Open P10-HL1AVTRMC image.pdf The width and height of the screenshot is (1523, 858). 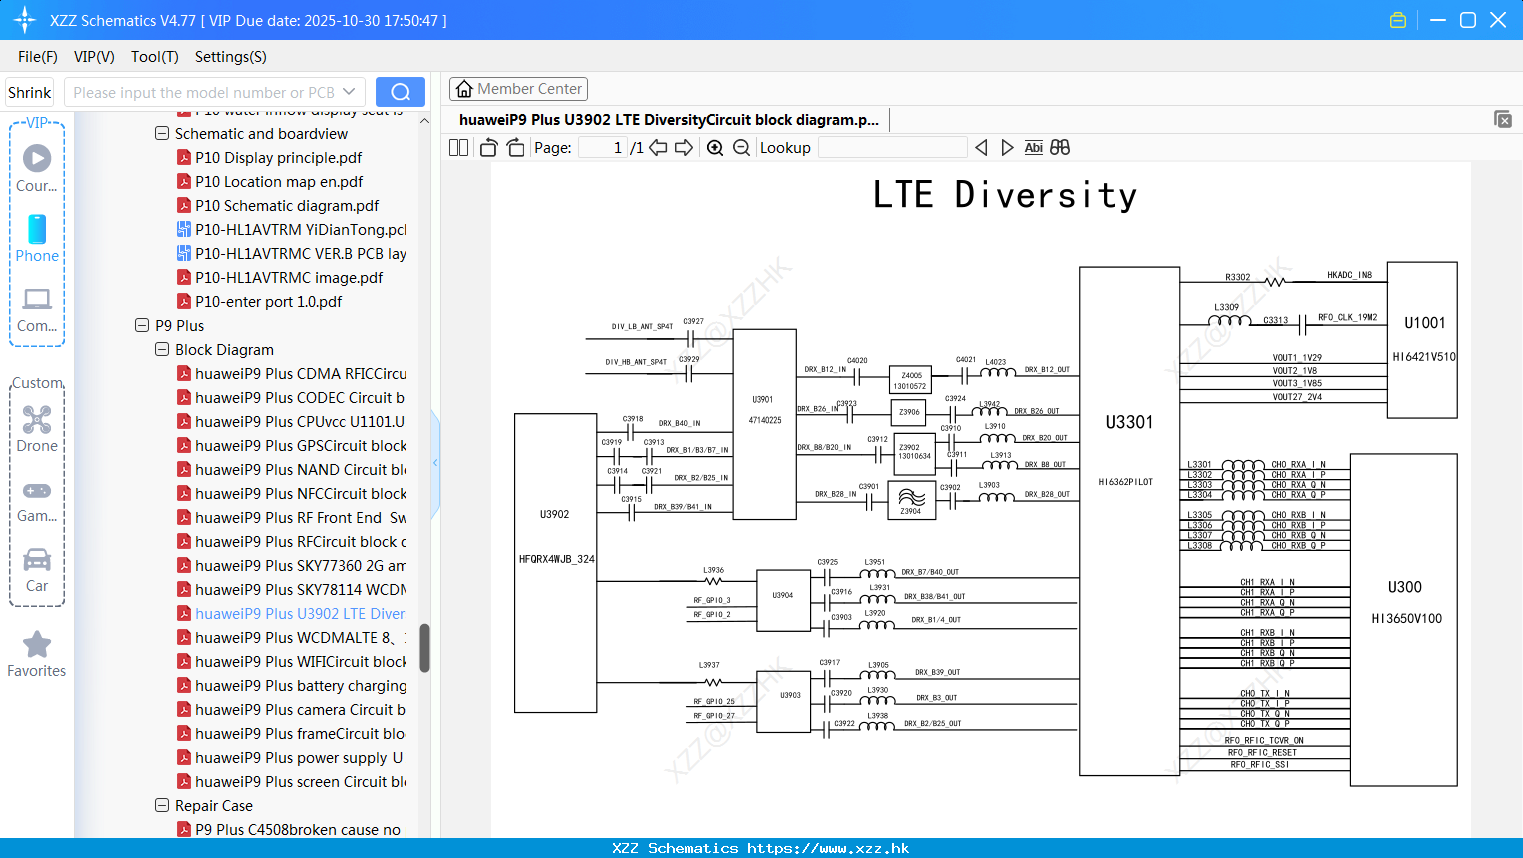pos(289,277)
